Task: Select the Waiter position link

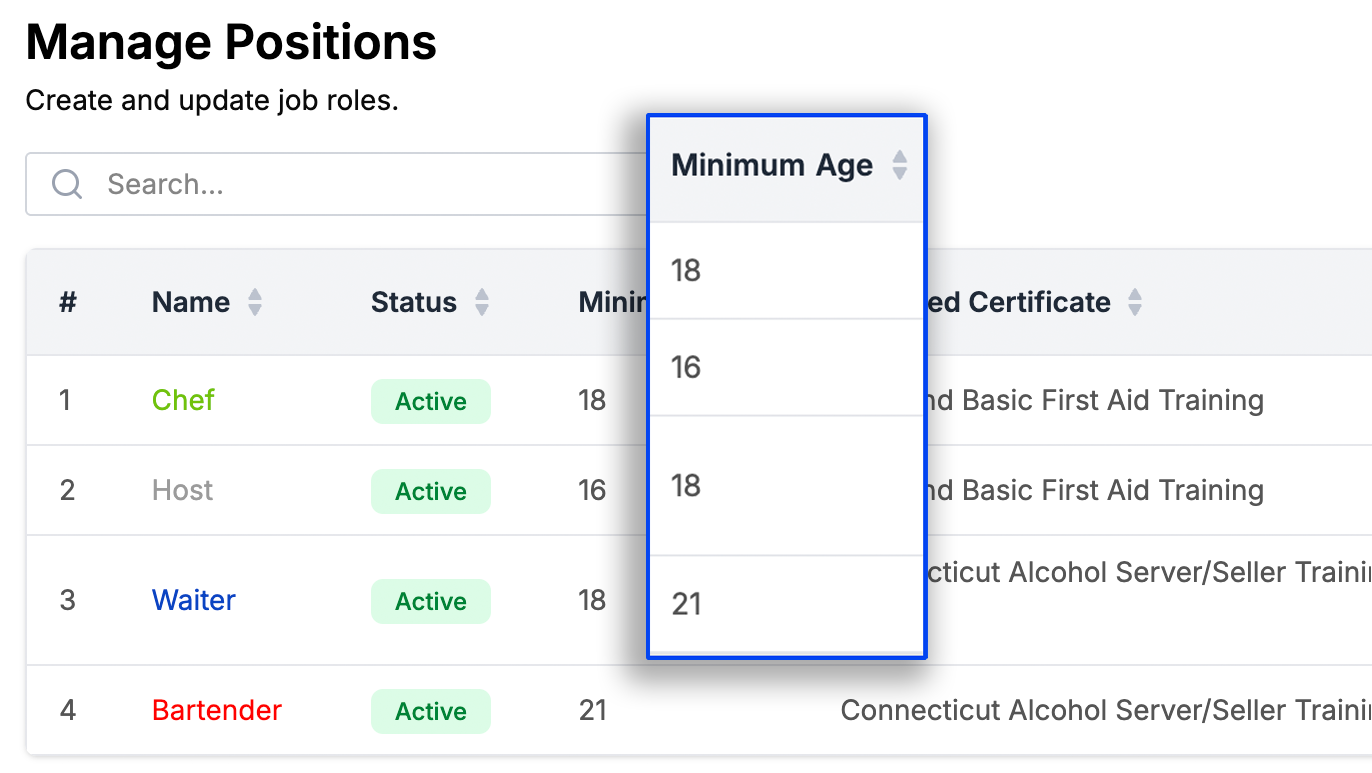Action: (193, 600)
